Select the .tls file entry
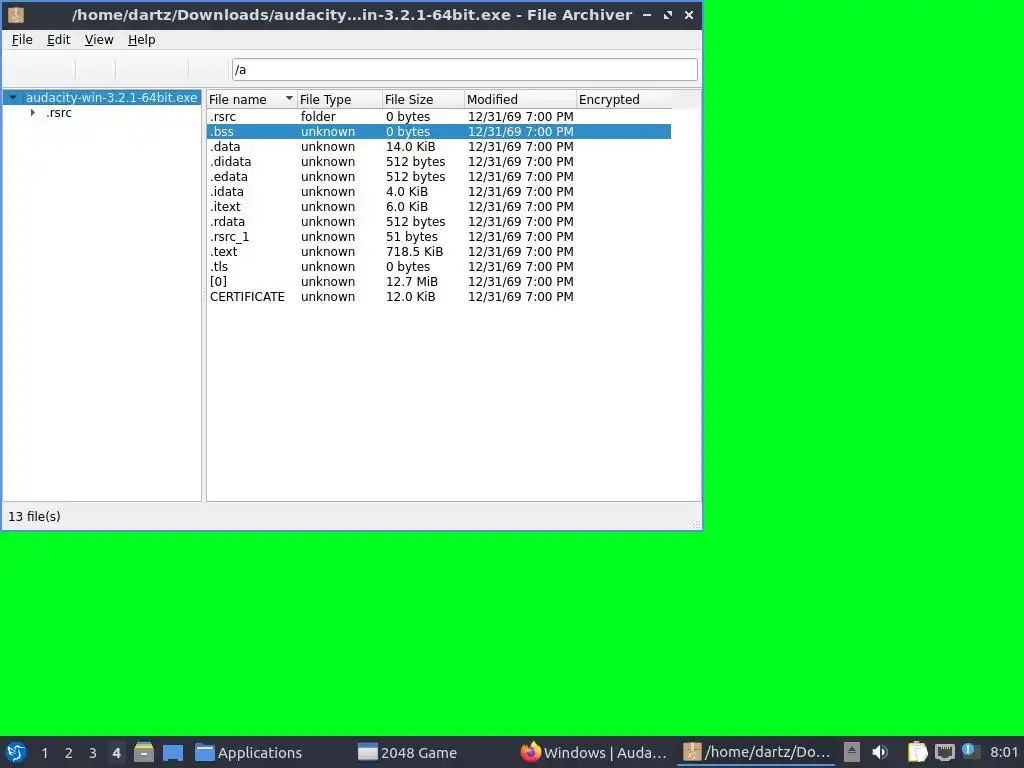The height and width of the screenshot is (768, 1024). point(439,266)
